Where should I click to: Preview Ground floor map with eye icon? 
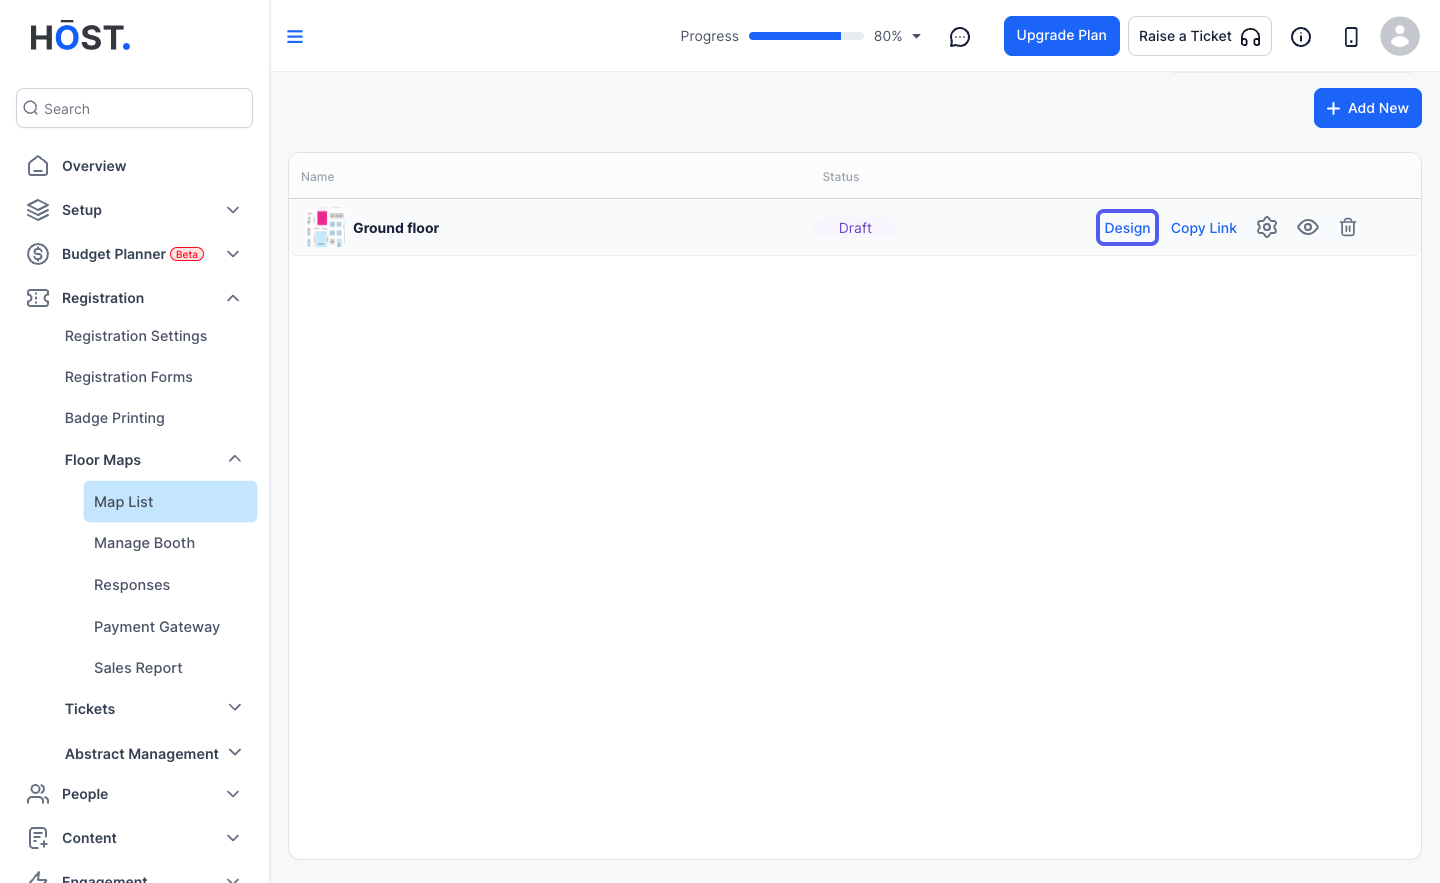click(1308, 227)
